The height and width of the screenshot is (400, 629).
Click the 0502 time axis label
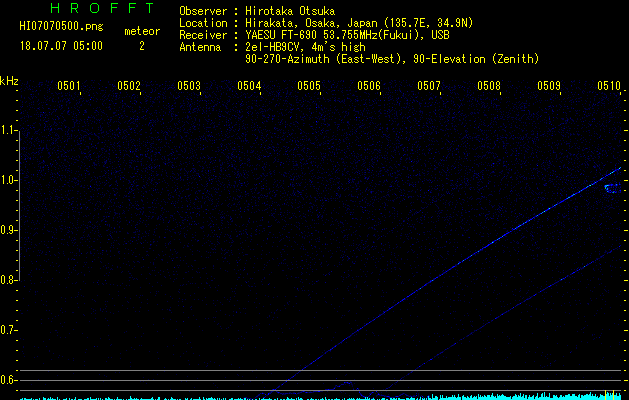(x=129, y=86)
